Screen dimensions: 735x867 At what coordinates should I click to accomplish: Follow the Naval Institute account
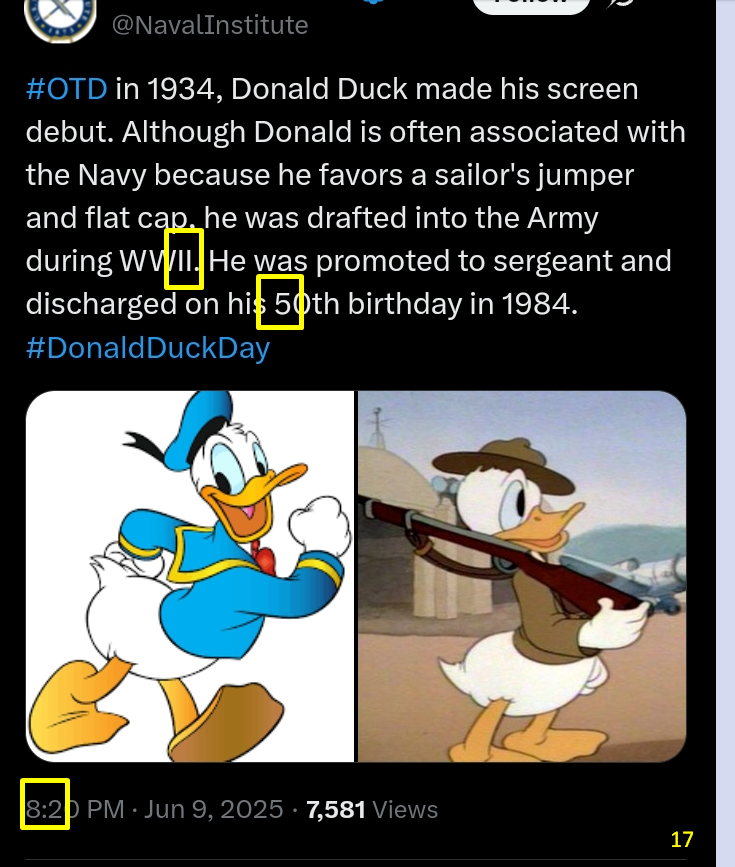531,6
